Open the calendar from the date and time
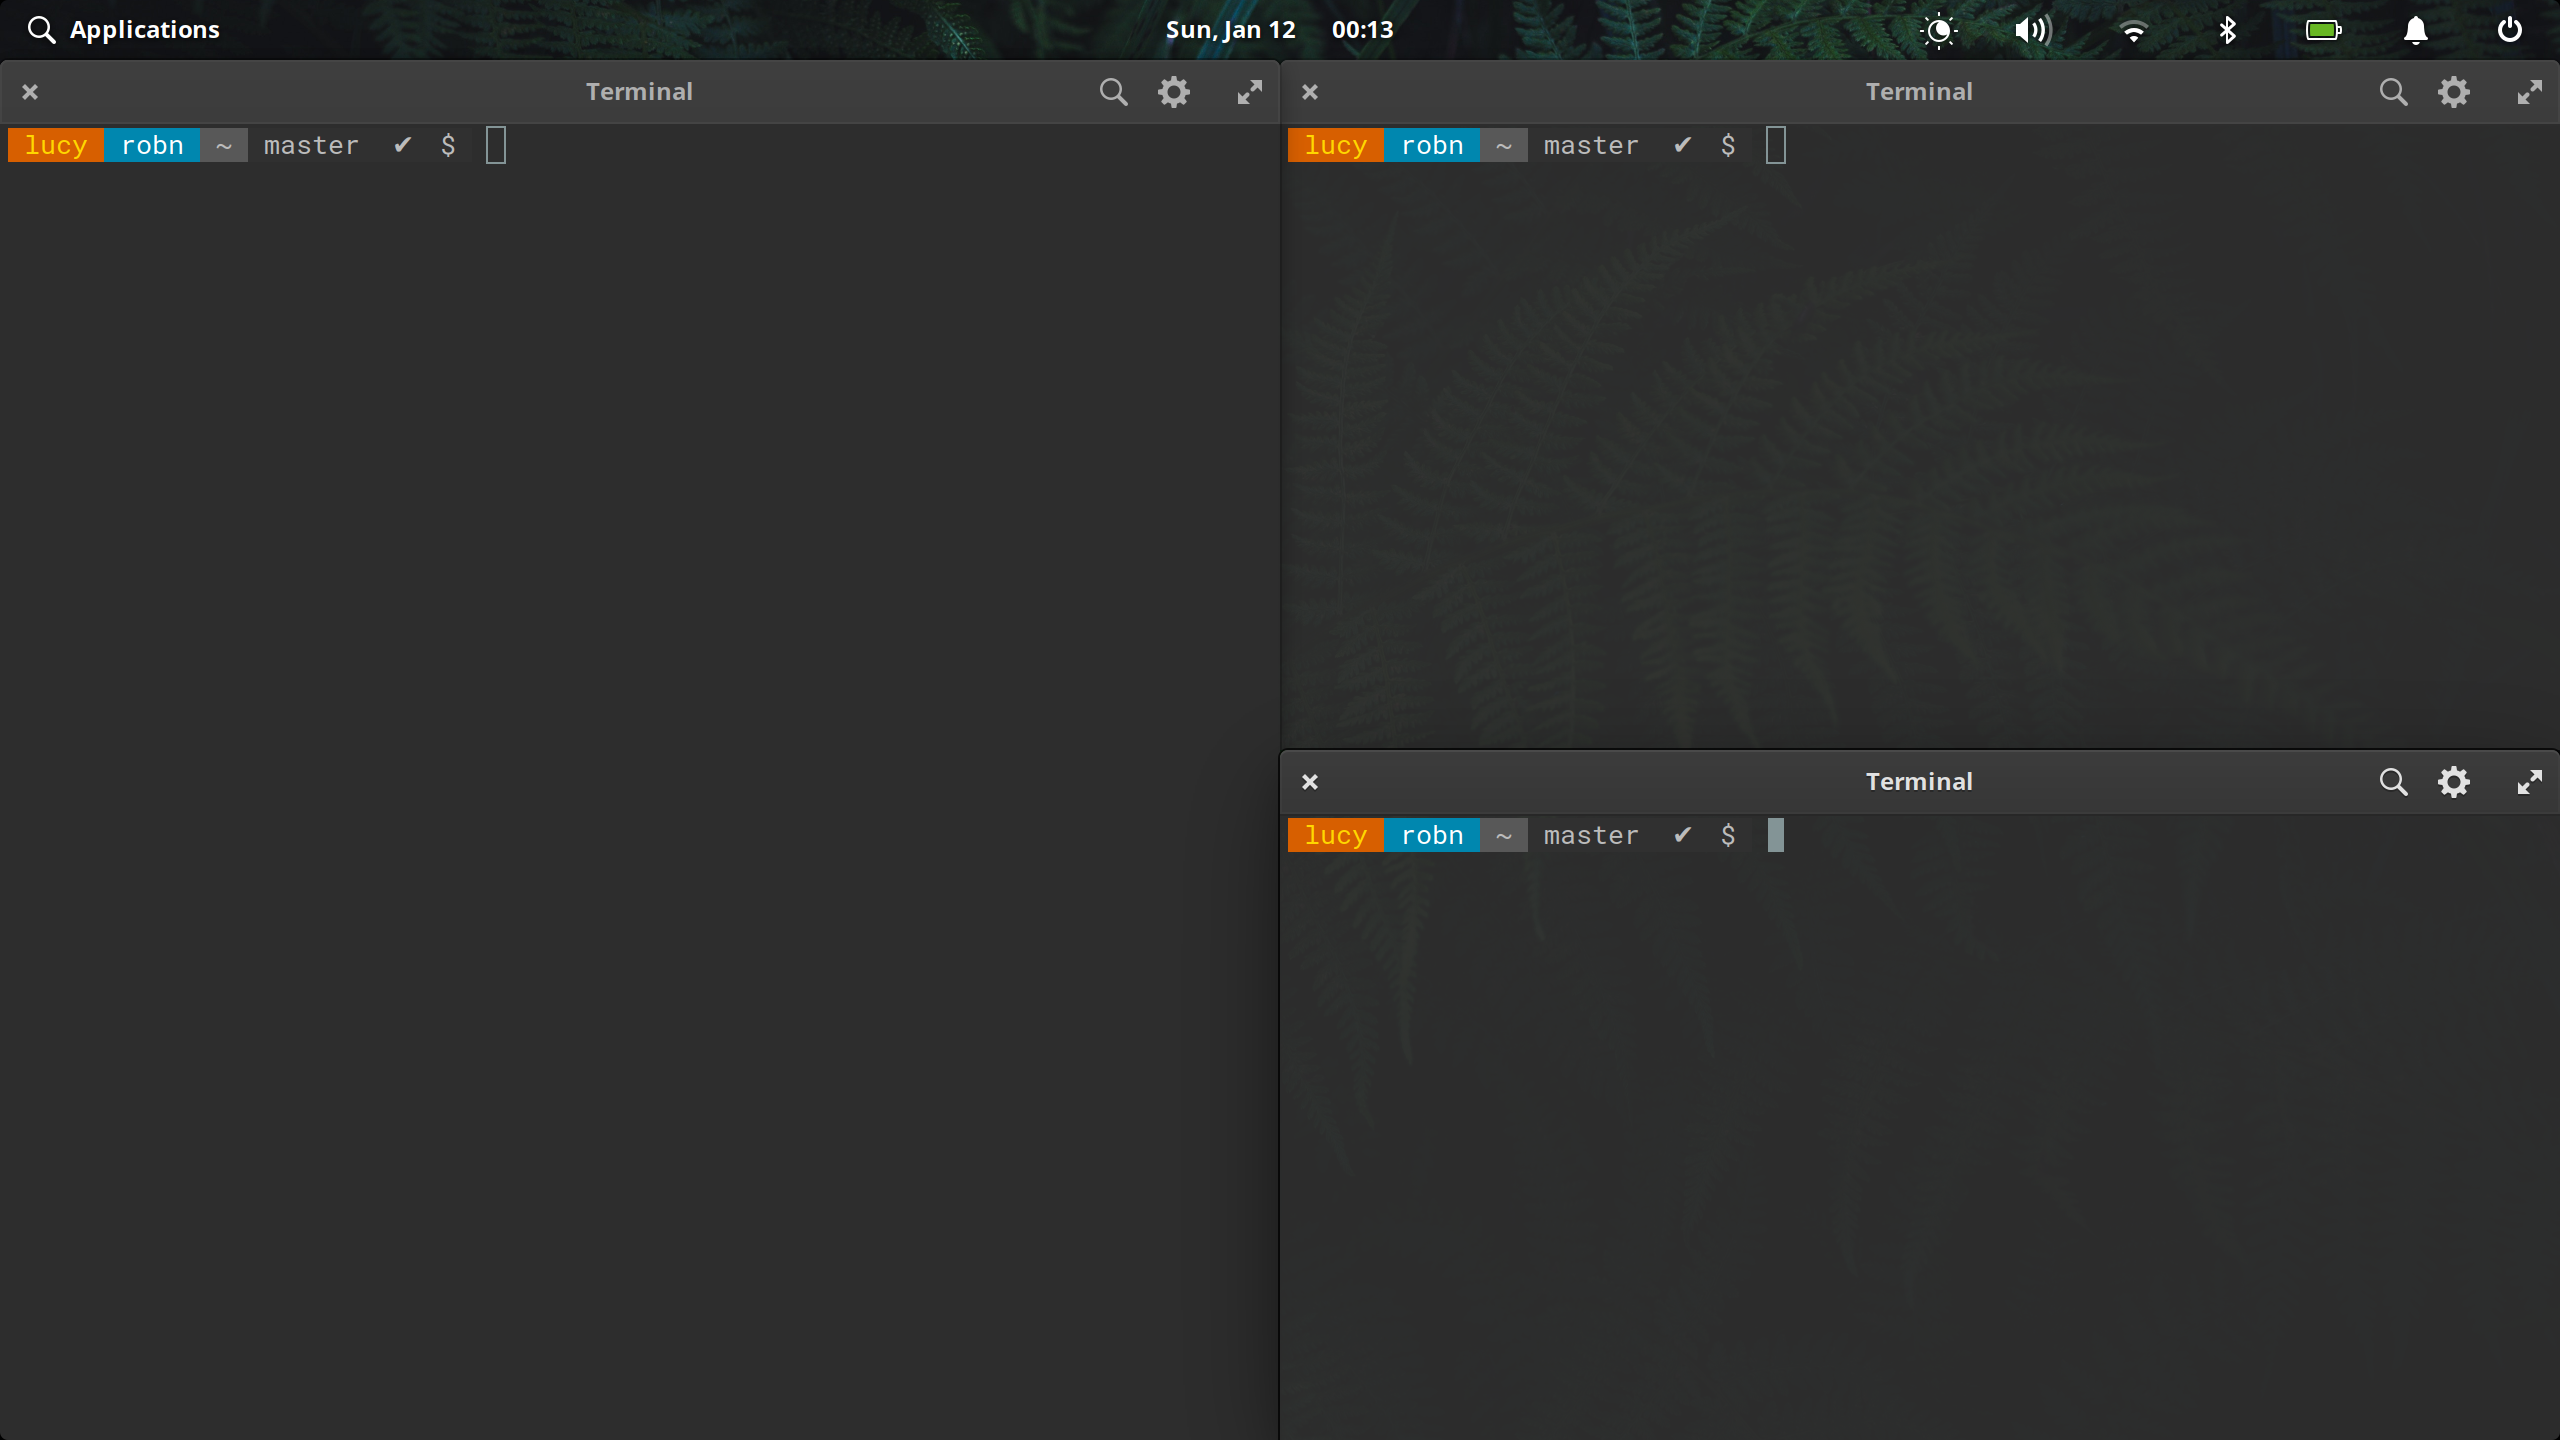The height and width of the screenshot is (1440, 2560). [x=1279, y=30]
